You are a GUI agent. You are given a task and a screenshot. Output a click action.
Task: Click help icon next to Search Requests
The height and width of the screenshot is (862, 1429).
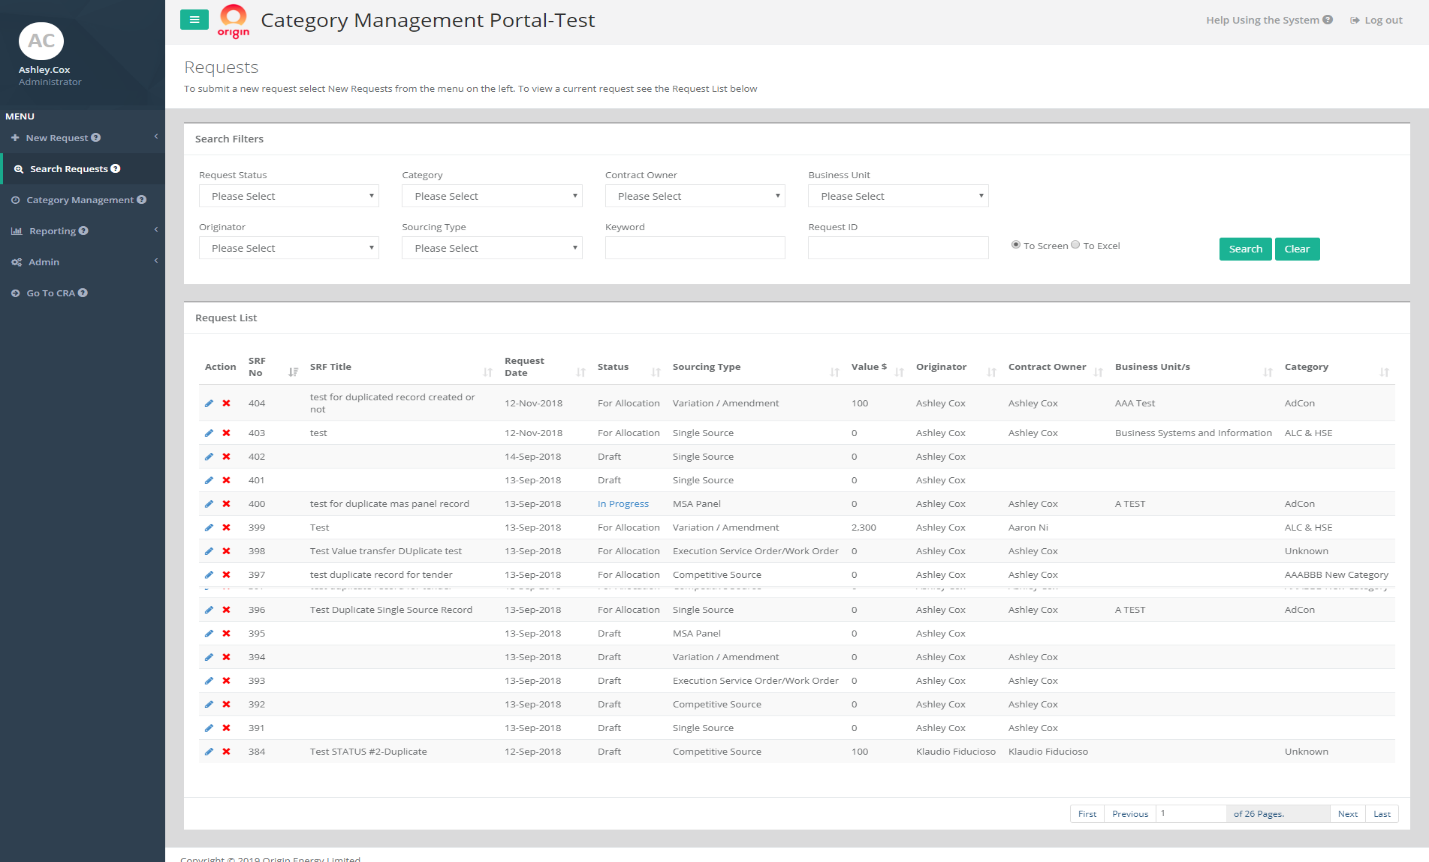click(115, 169)
